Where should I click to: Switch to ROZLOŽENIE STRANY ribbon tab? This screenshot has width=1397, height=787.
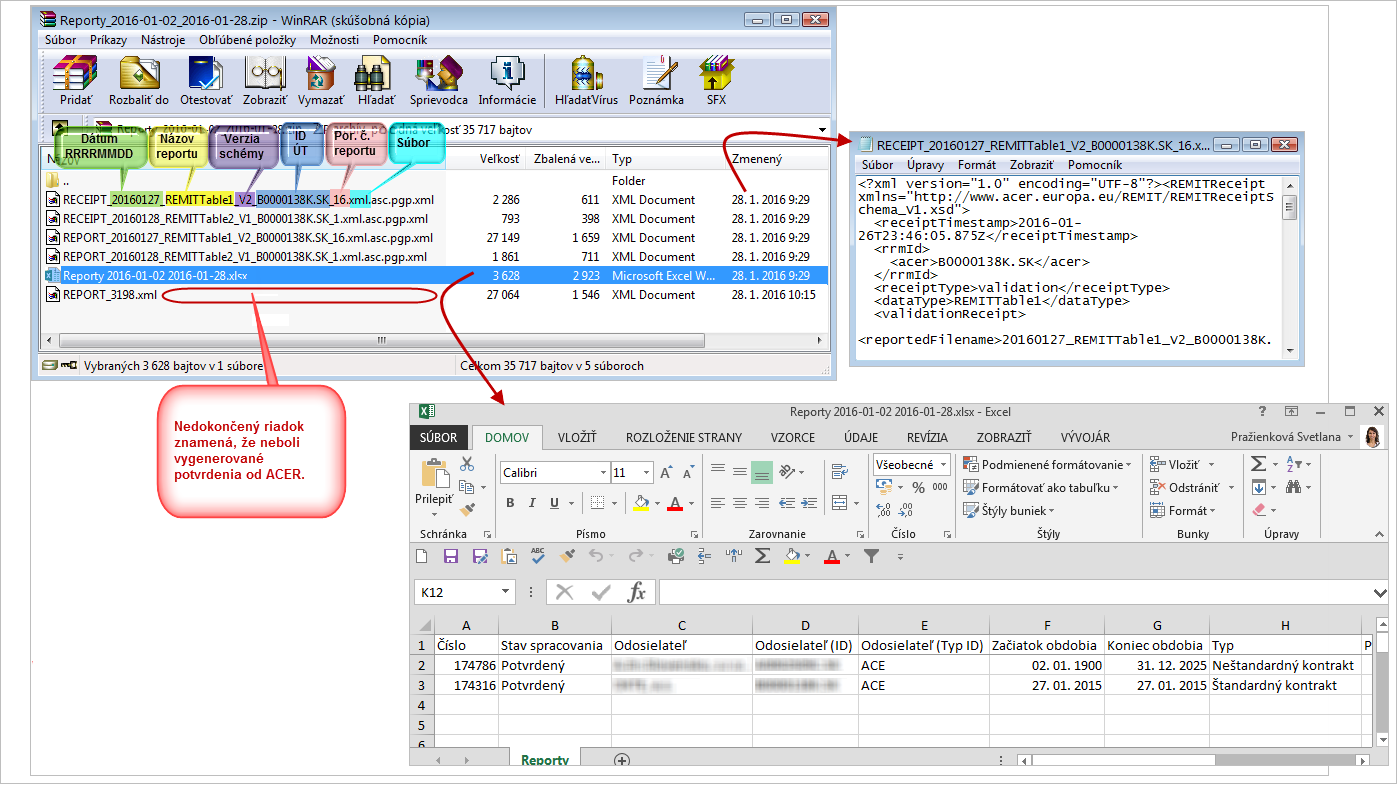[x=684, y=438]
